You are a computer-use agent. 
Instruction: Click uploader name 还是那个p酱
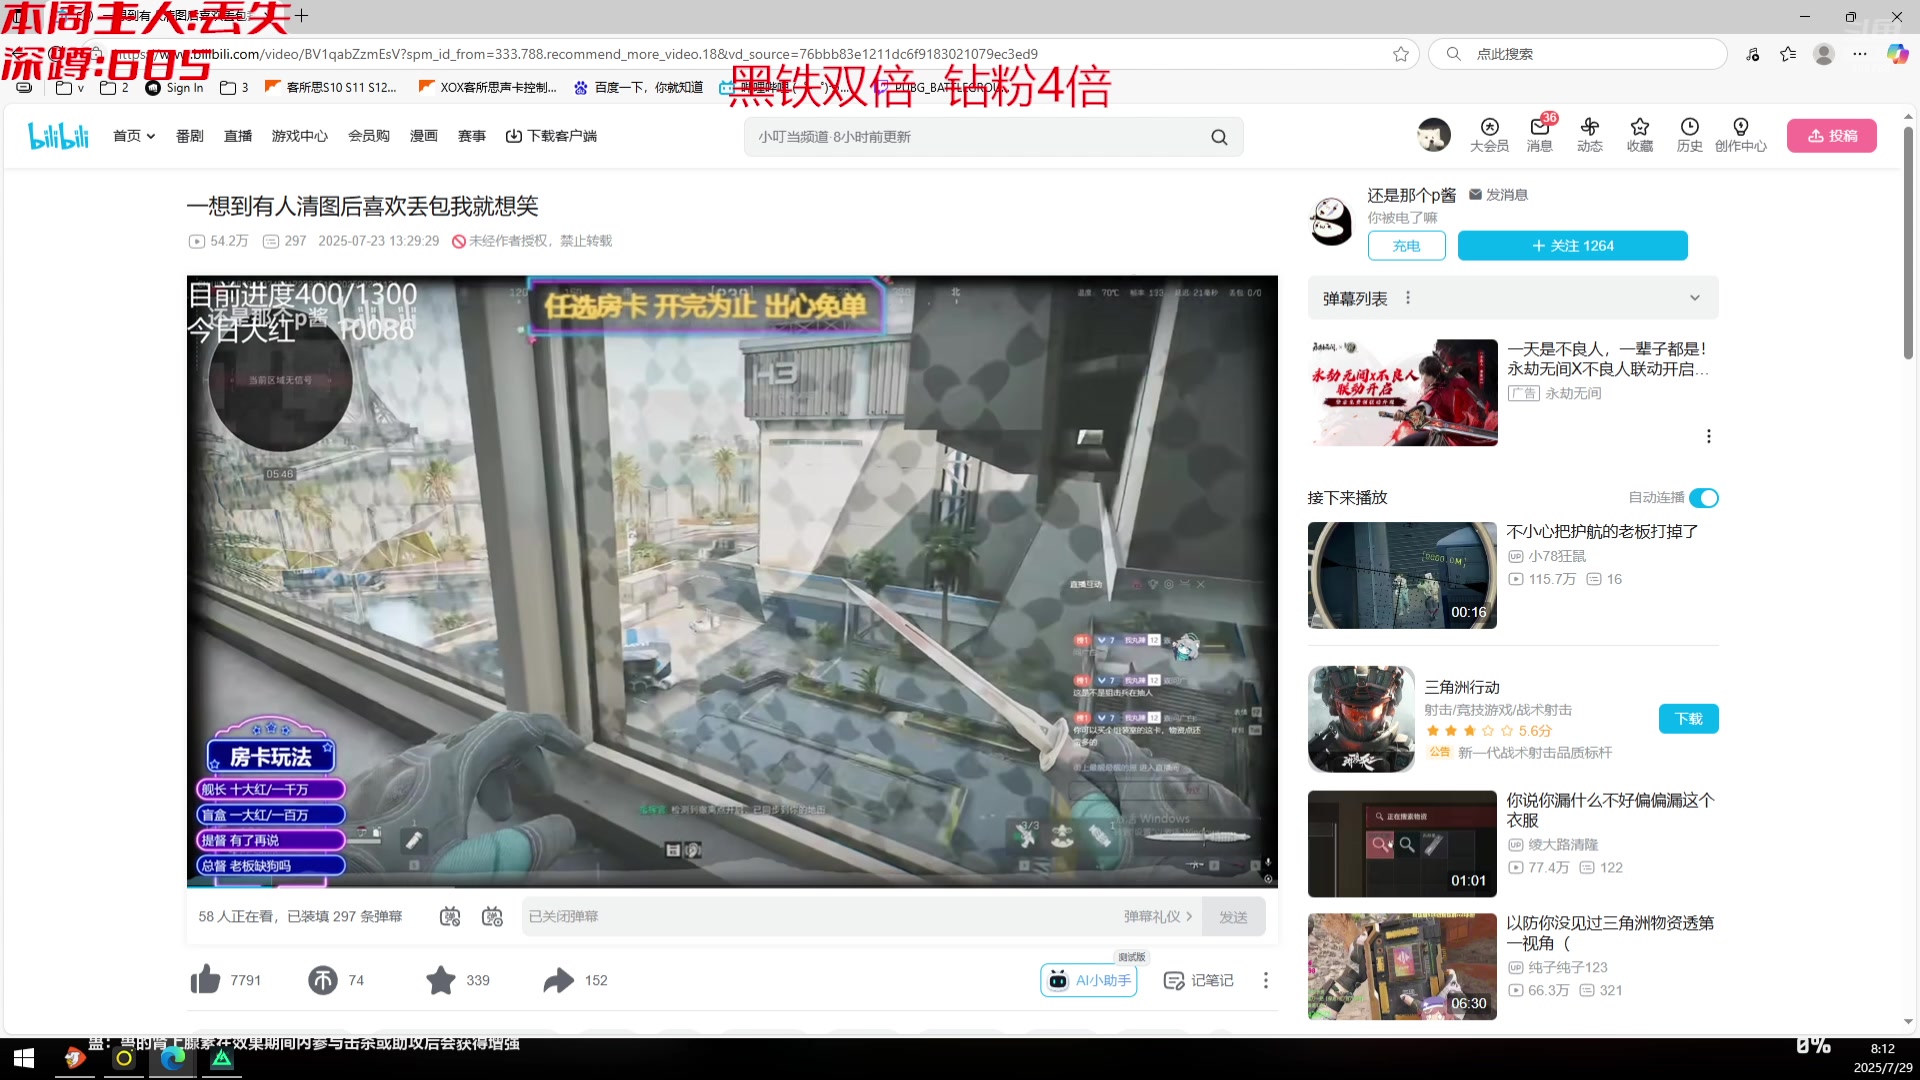[1411, 195]
